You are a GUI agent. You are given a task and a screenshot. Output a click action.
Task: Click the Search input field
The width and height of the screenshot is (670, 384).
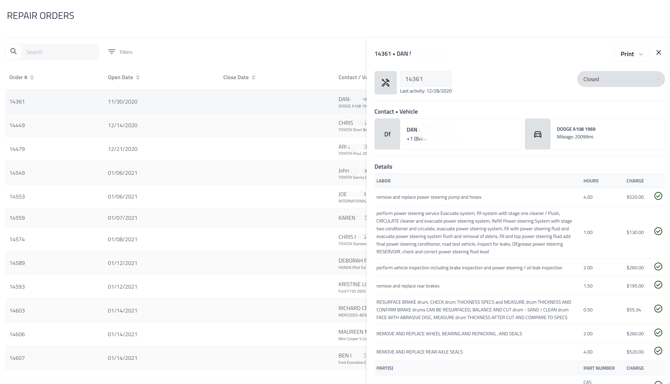coord(60,52)
